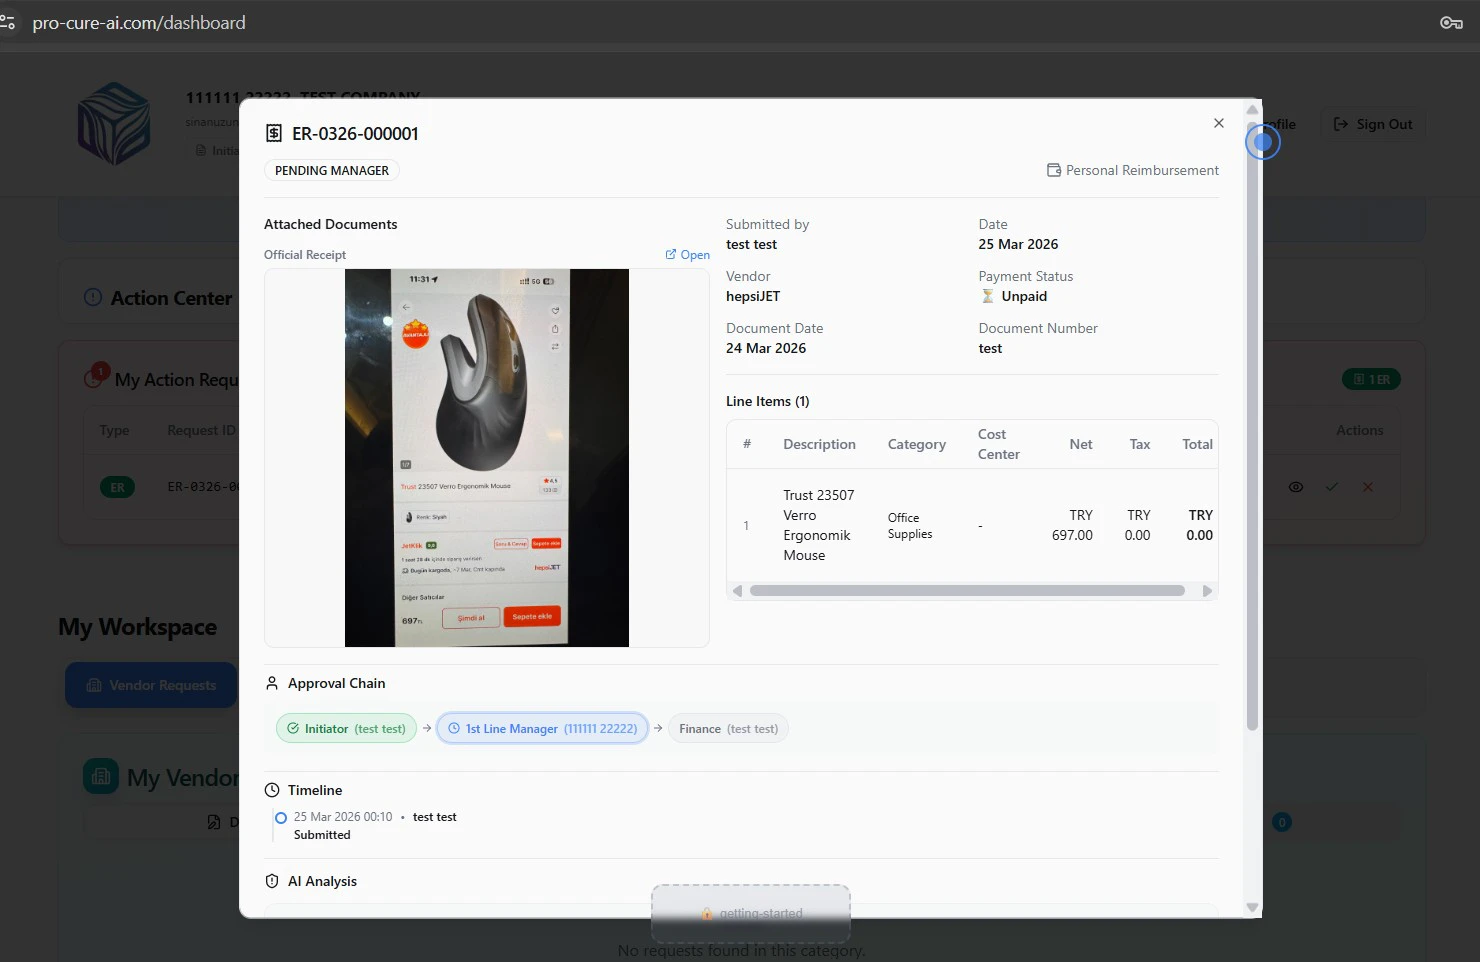1480x962 pixels.
Task: Click the browser site settings icon
Action: pos(7,22)
